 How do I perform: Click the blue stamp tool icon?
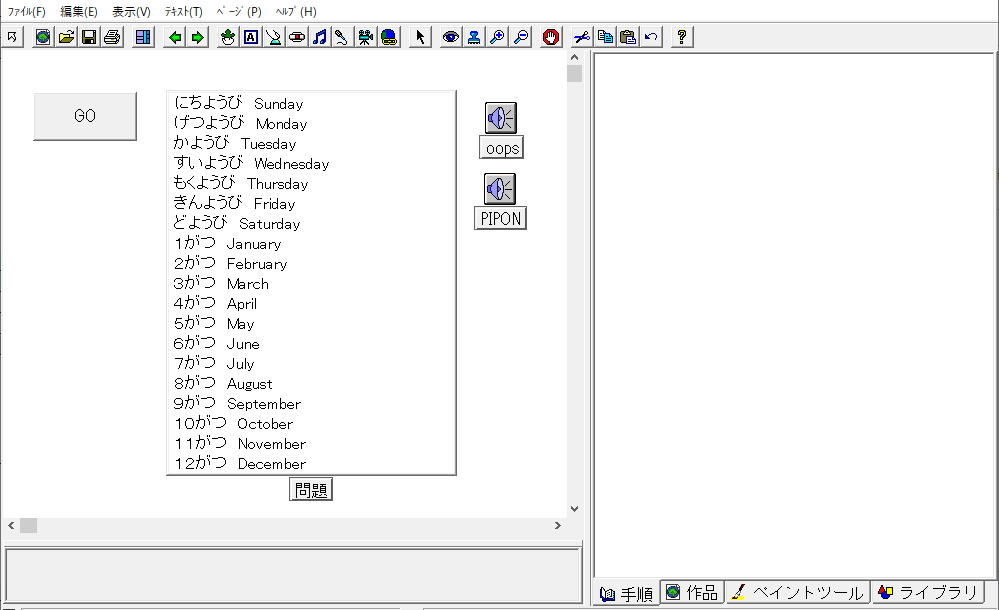pos(474,37)
